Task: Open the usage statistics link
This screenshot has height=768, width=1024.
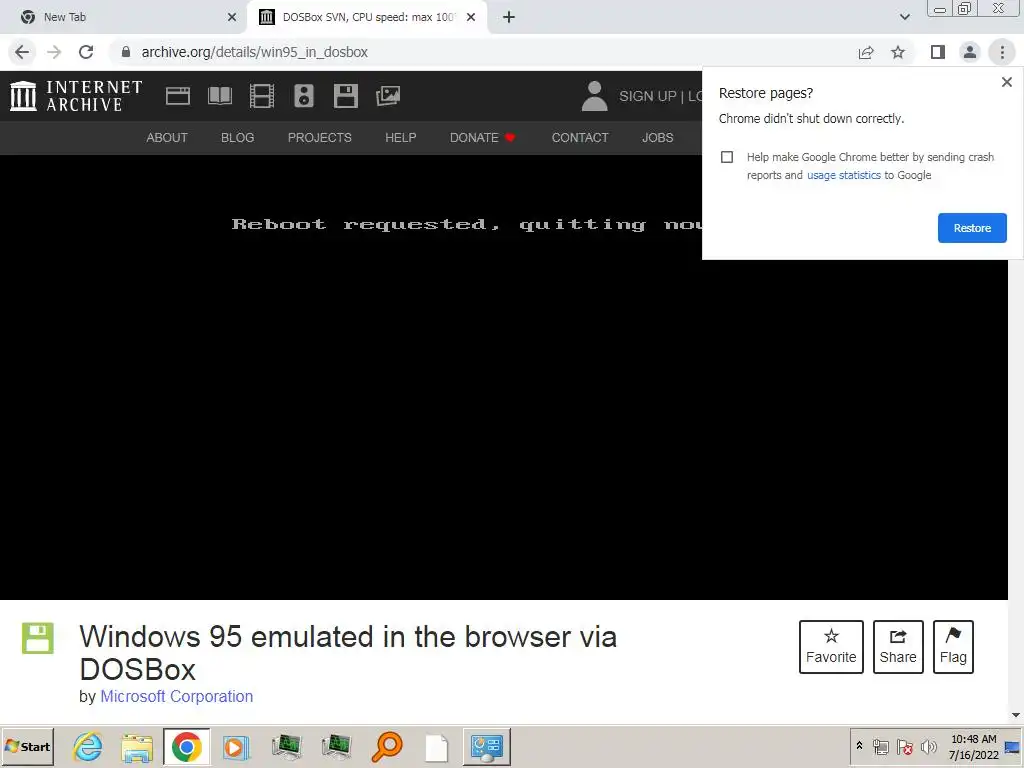Action: (x=844, y=175)
